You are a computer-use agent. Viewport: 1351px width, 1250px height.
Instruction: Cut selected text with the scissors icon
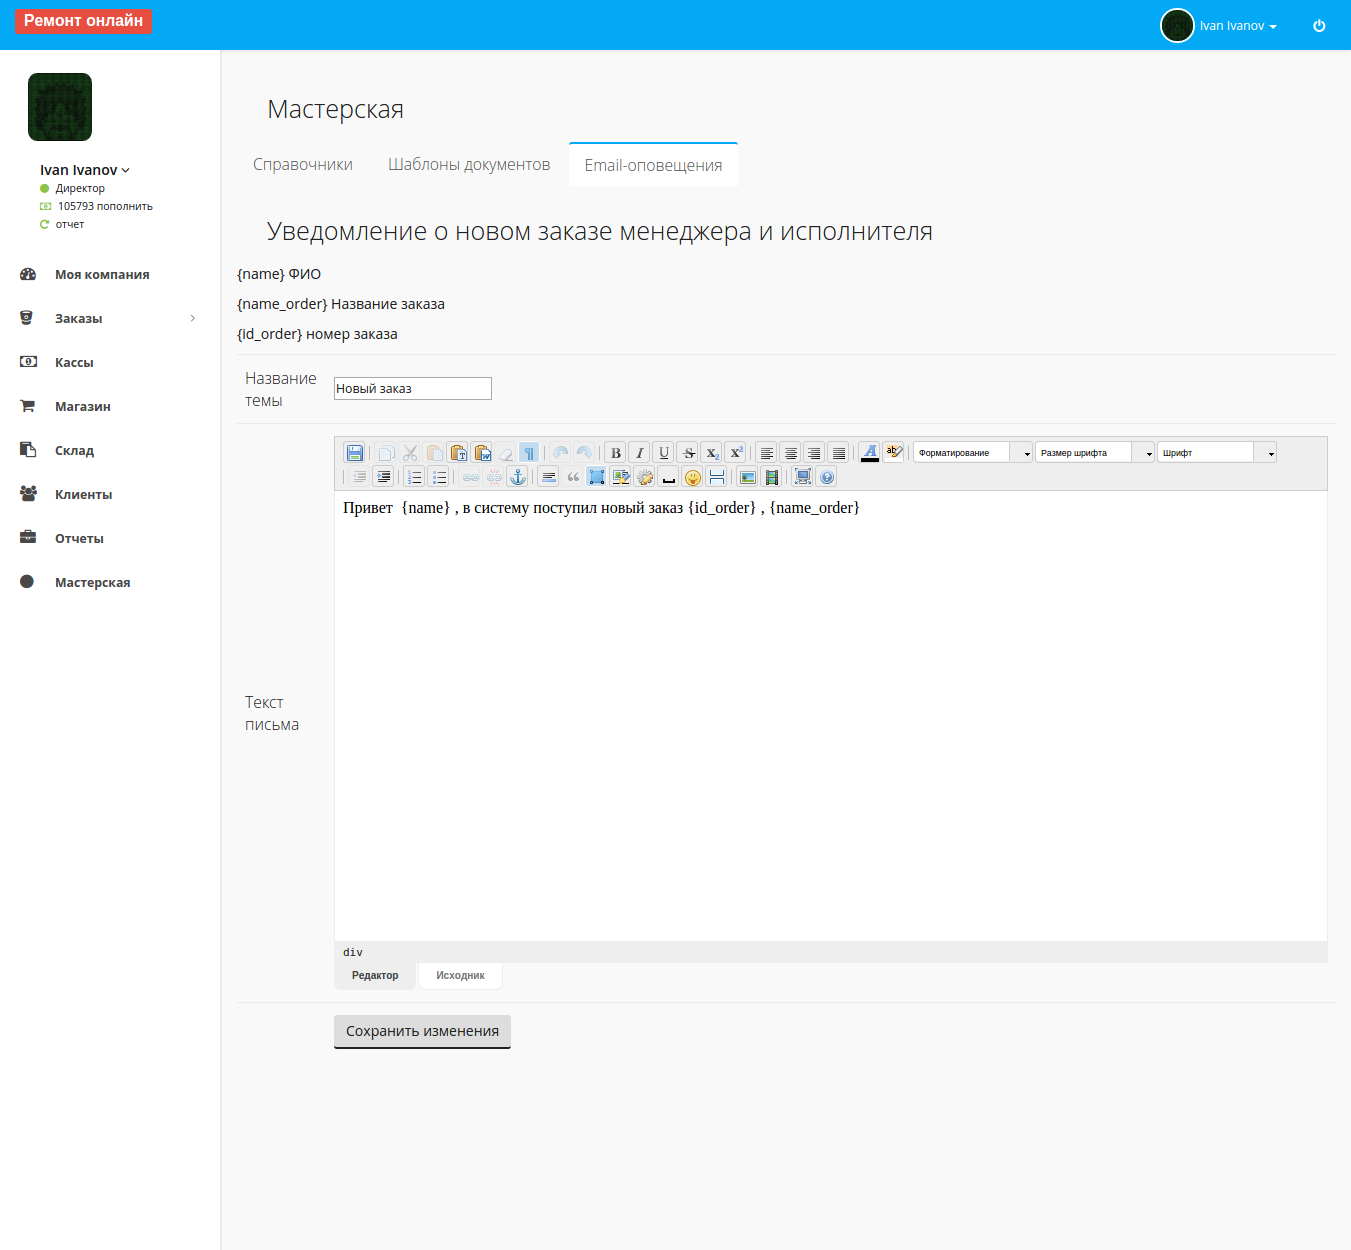coord(410,453)
